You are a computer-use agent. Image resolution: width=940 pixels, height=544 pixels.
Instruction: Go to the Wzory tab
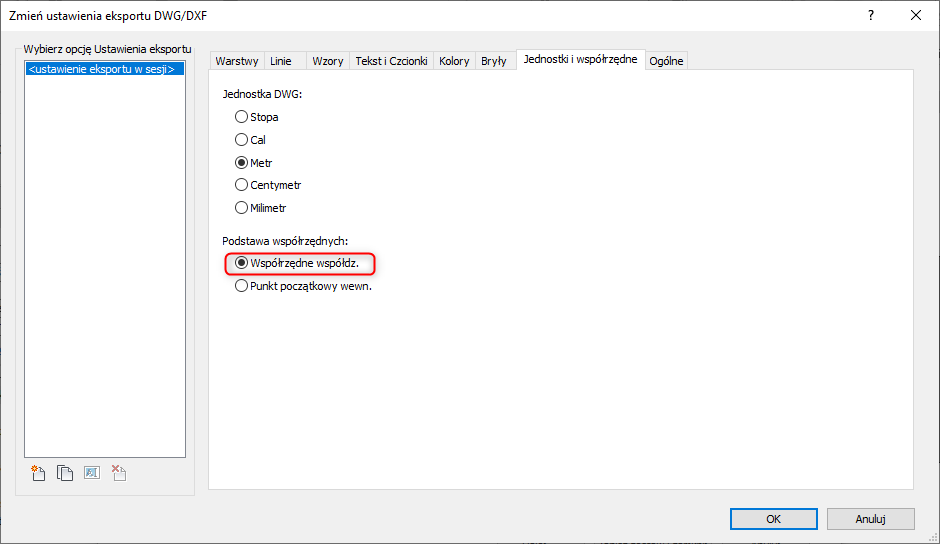tap(327, 61)
